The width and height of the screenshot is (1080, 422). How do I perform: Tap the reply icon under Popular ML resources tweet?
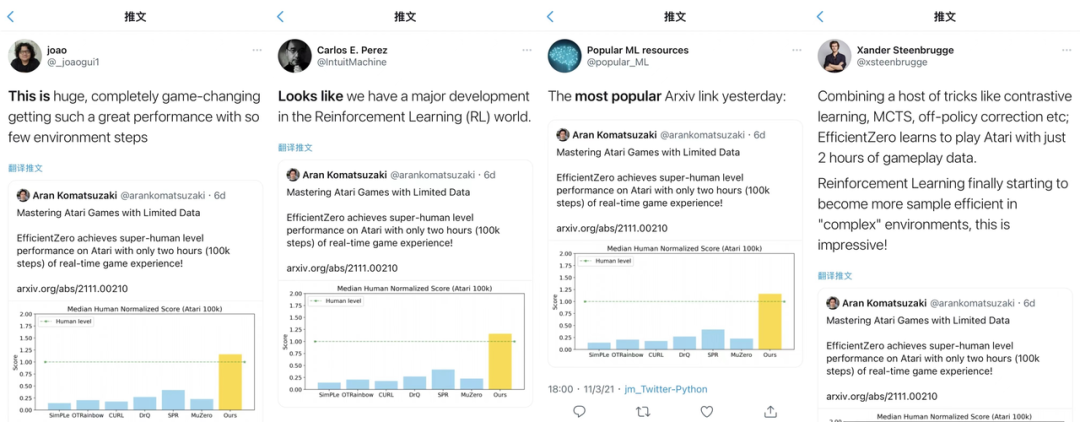click(x=580, y=411)
